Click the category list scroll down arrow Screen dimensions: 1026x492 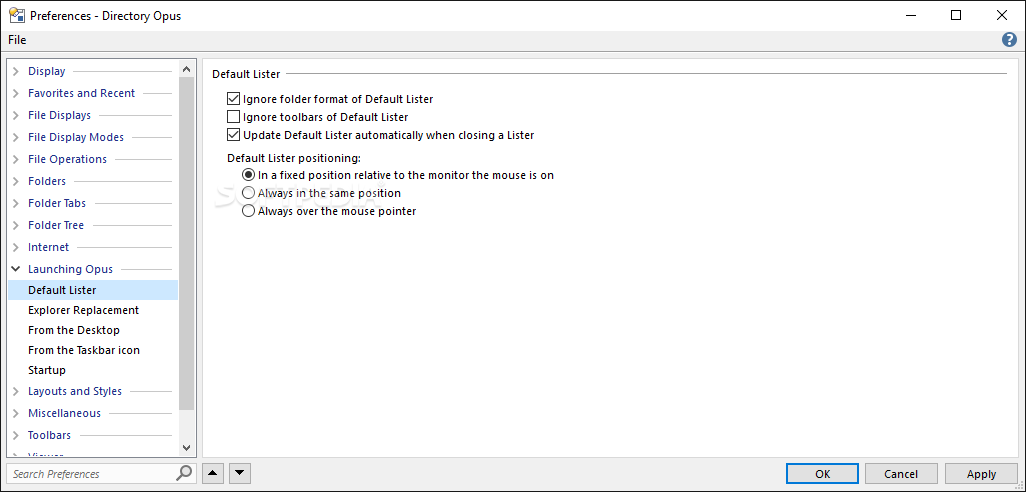point(186,448)
